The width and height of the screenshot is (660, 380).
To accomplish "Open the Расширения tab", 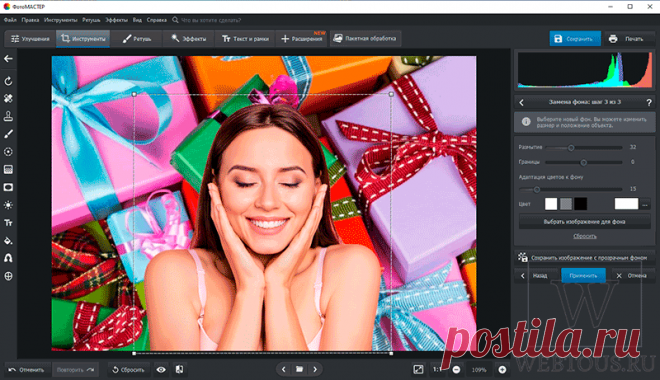I will (x=302, y=39).
